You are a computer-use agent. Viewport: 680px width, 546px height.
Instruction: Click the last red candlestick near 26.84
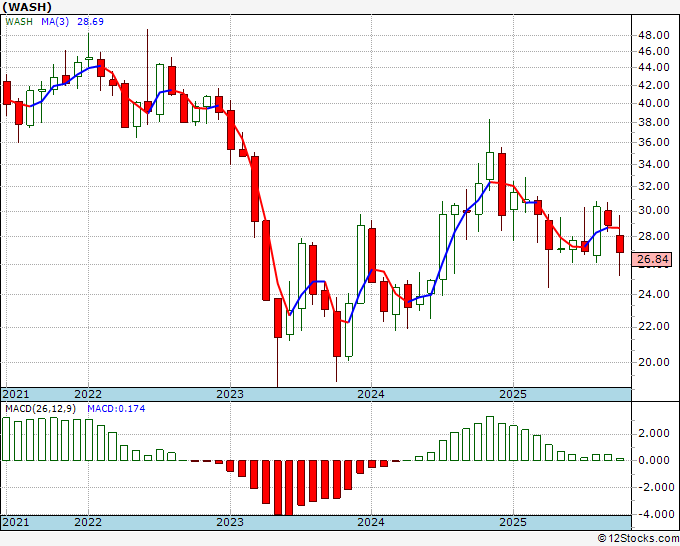click(x=620, y=244)
